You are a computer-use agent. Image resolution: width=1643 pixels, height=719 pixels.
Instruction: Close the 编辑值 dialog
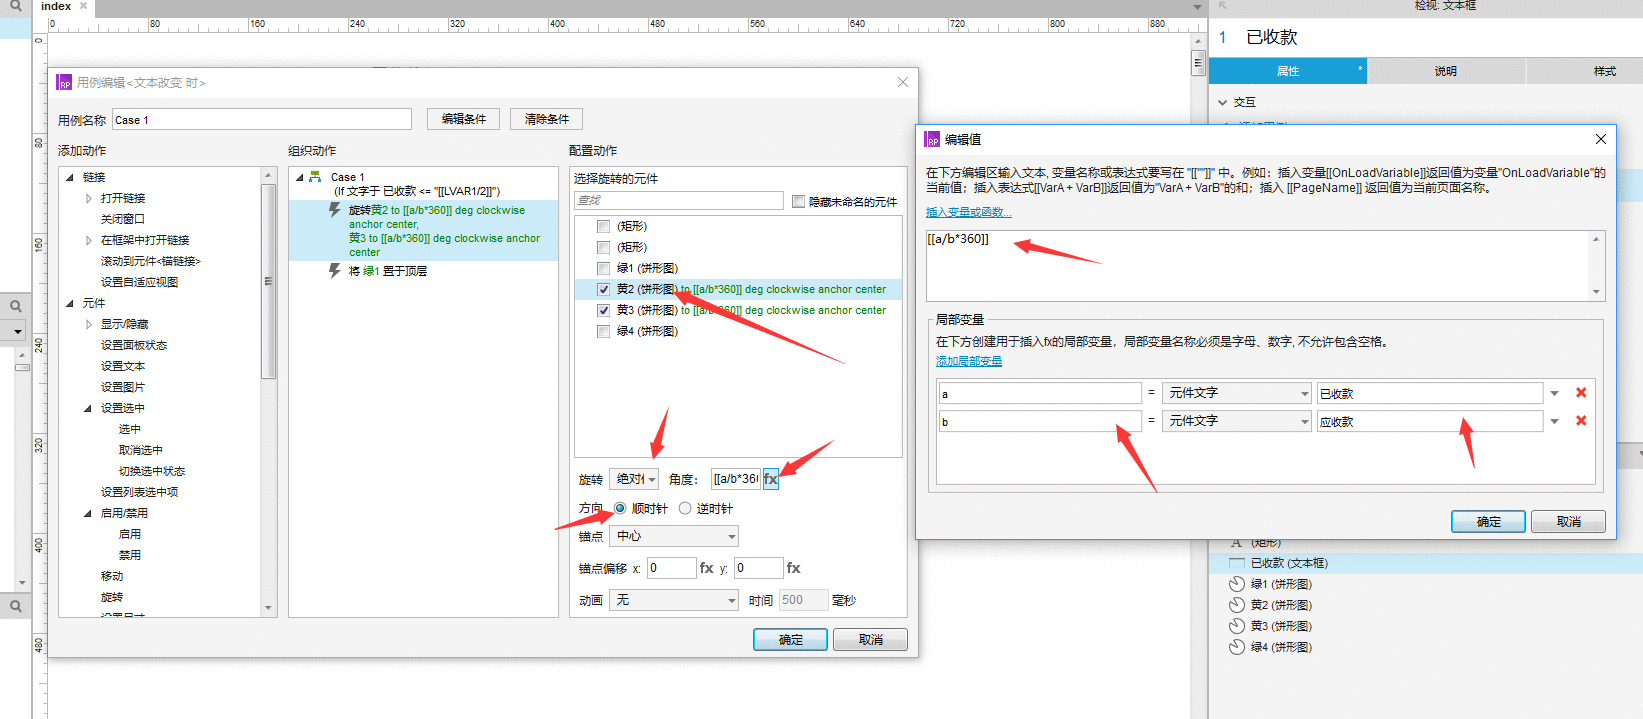(x=1601, y=139)
